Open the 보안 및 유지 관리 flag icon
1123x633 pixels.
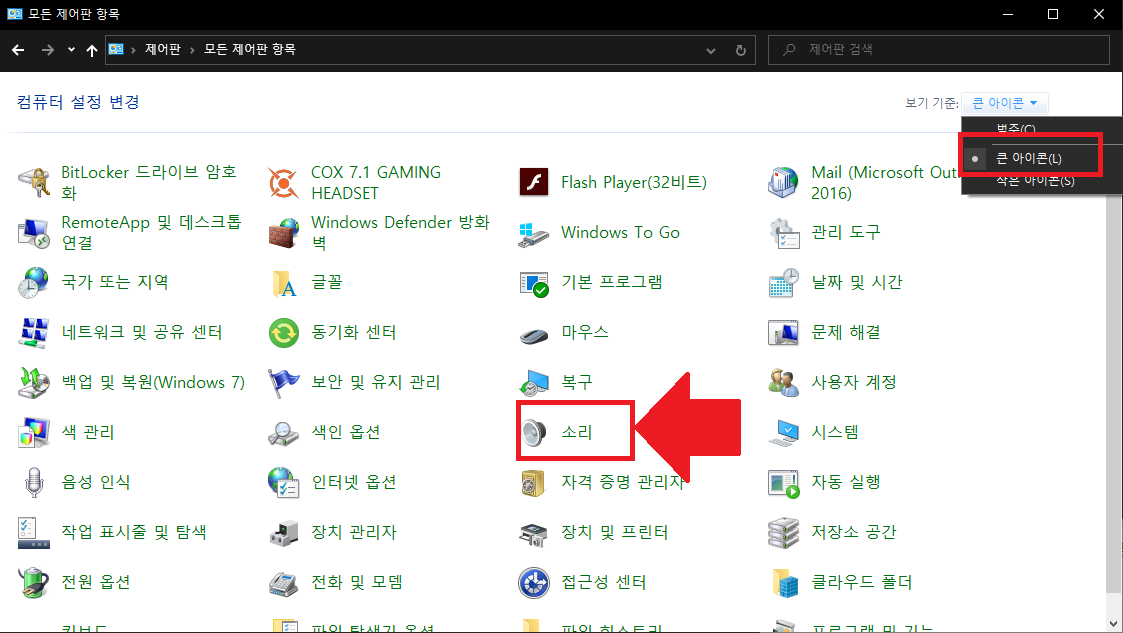coord(284,382)
